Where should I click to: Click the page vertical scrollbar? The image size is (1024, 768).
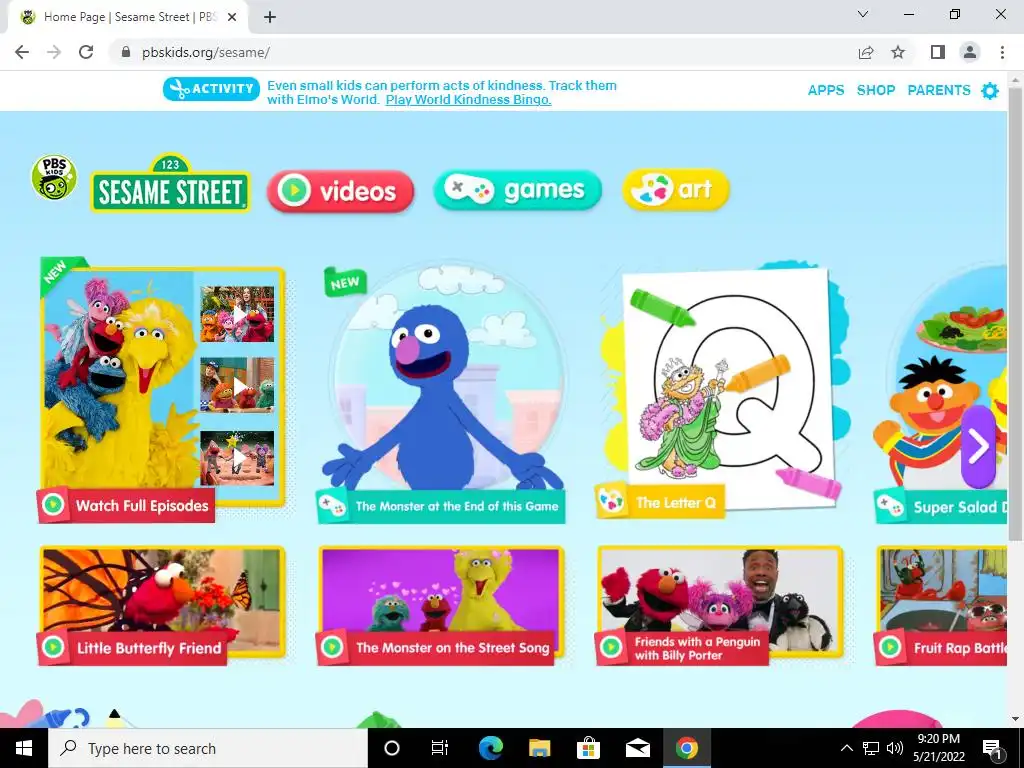1015,313
